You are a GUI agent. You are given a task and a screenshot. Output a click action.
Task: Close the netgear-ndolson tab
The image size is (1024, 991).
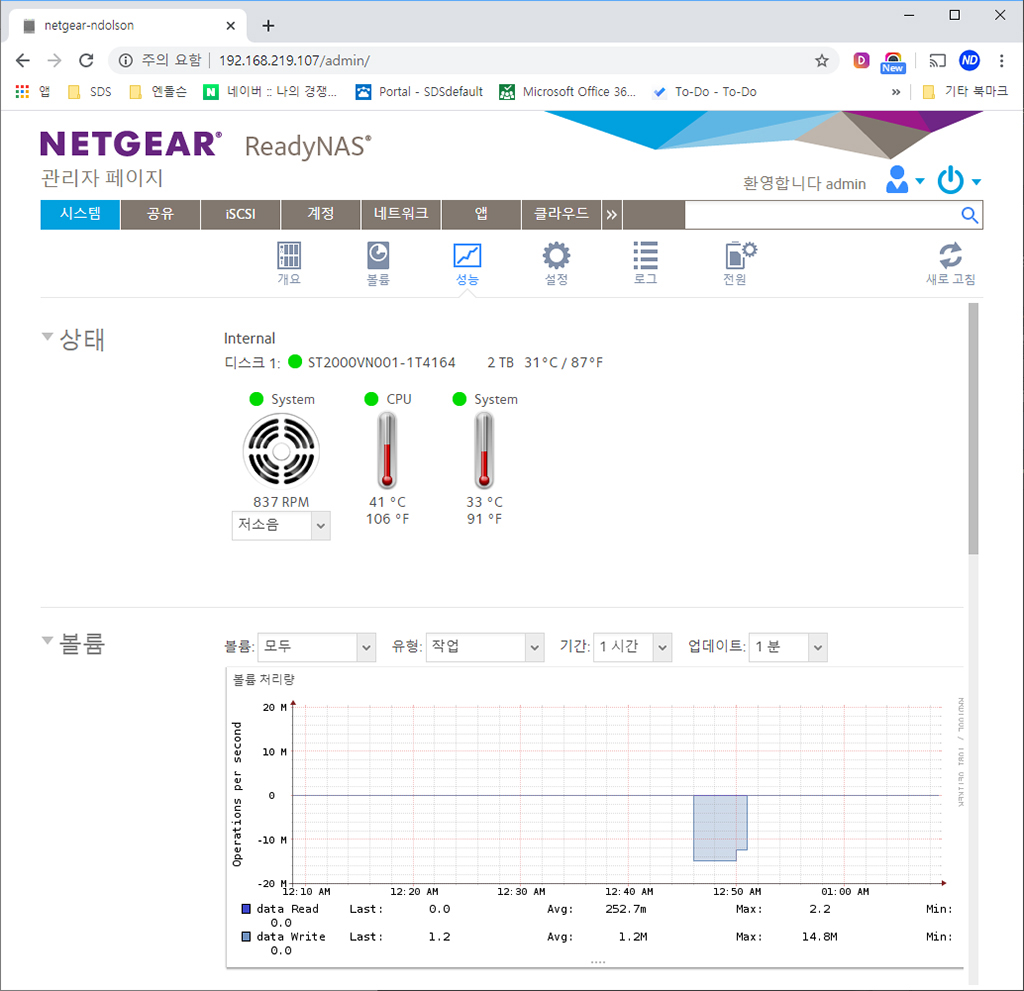[x=231, y=25]
